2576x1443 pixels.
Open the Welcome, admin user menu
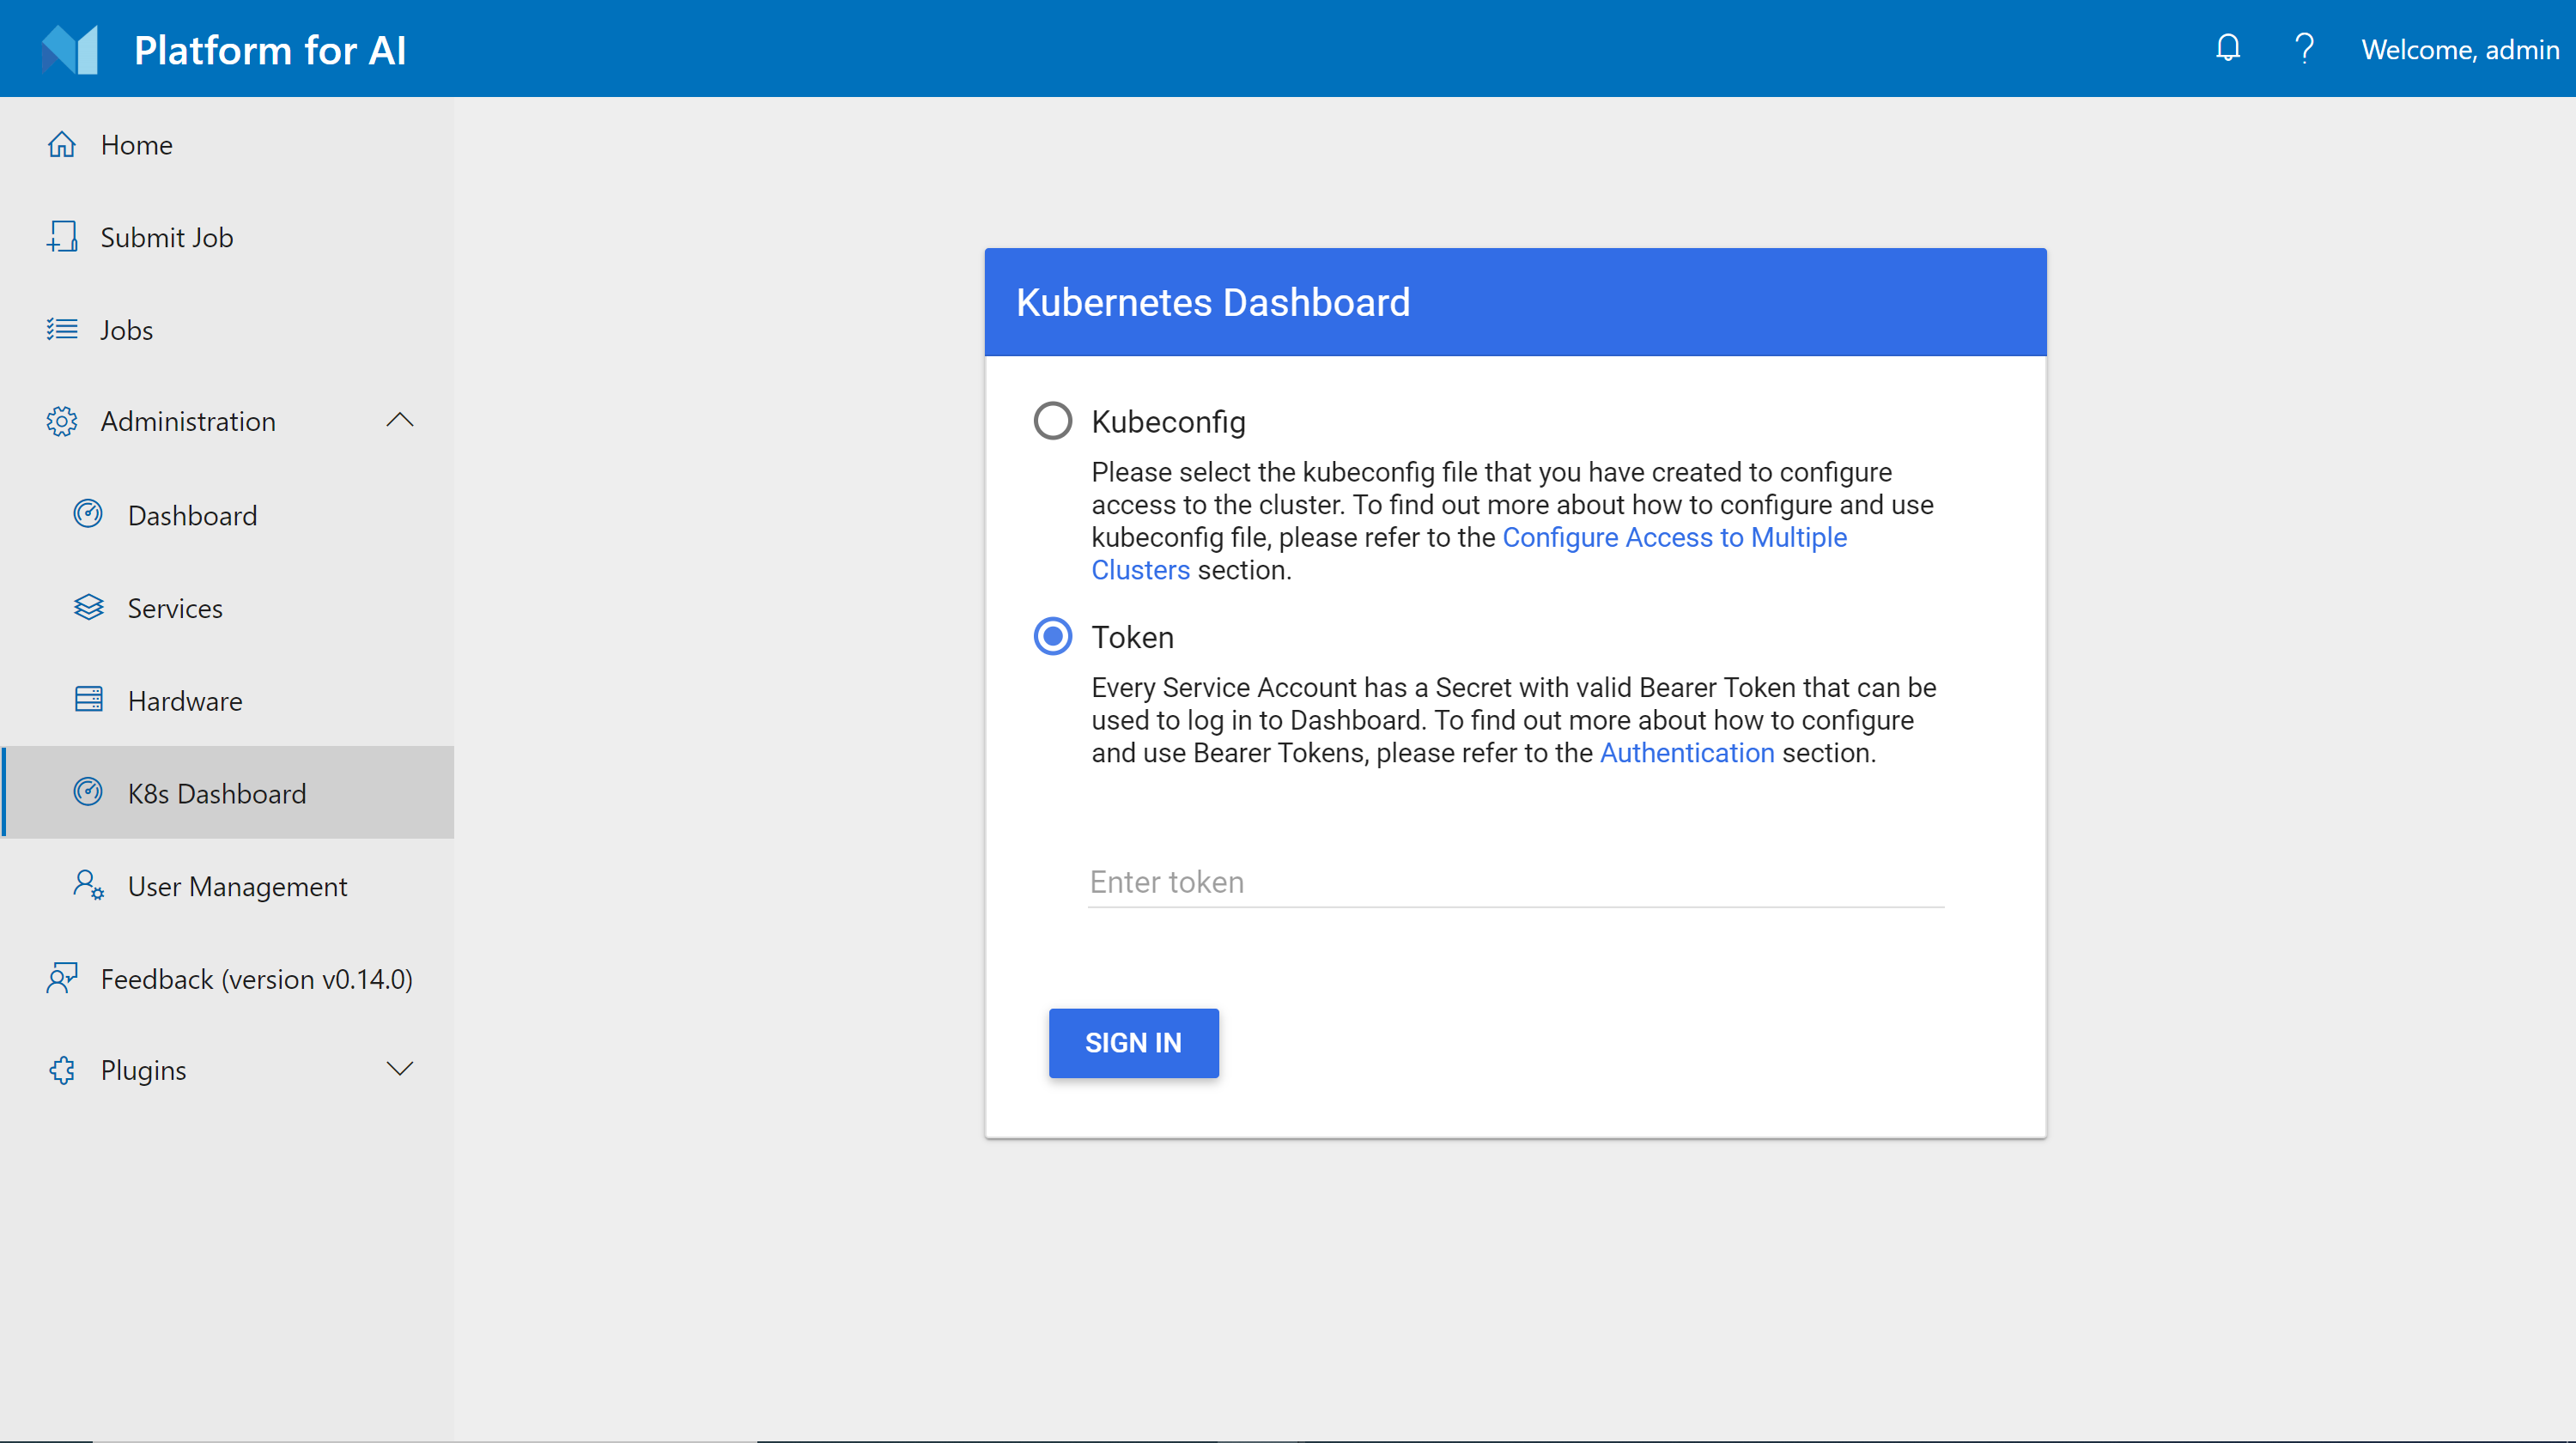pyautogui.click(x=2459, y=49)
